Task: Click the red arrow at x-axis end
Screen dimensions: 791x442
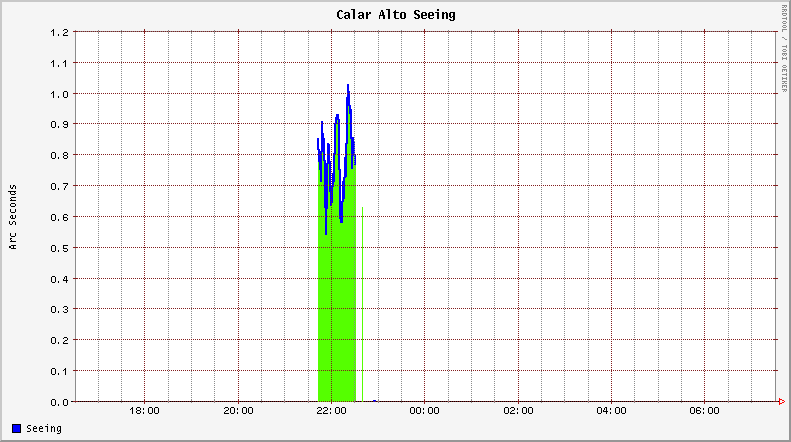Action: (x=781, y=402)
